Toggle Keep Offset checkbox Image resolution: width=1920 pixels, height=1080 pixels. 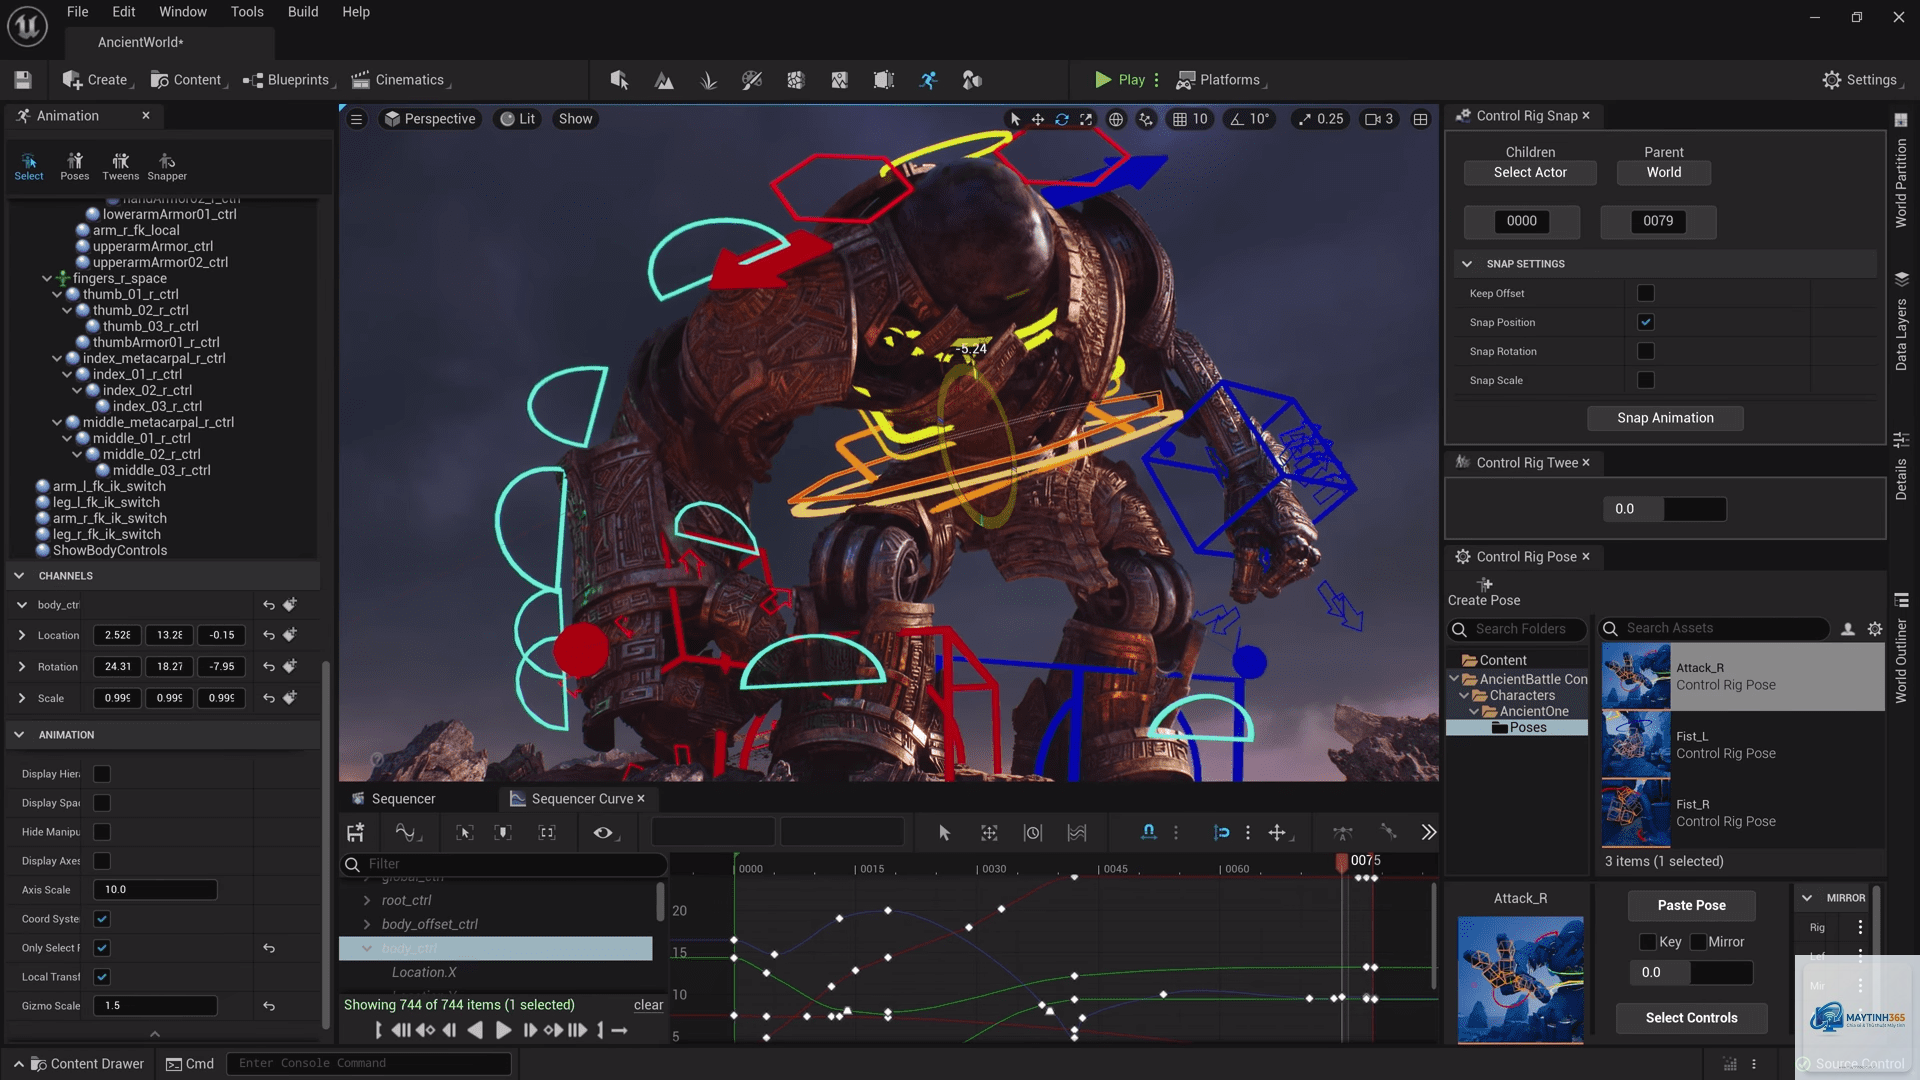pos(1645,293)
